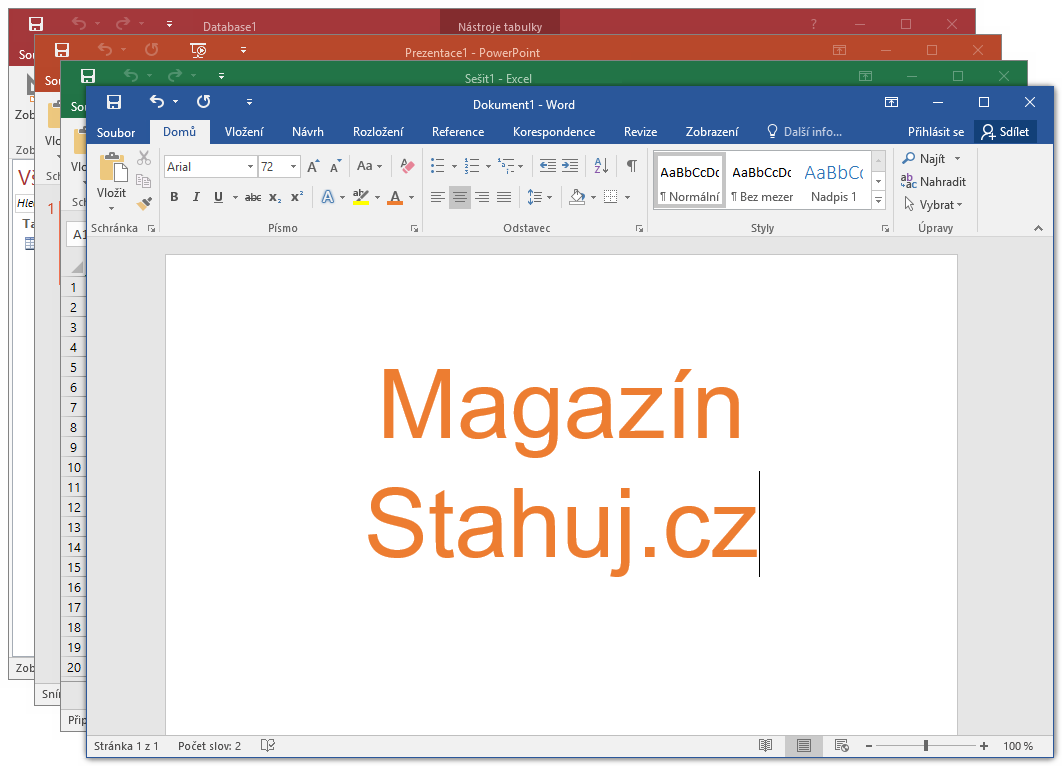Open the borders dropdown arrow

(628, 198)
